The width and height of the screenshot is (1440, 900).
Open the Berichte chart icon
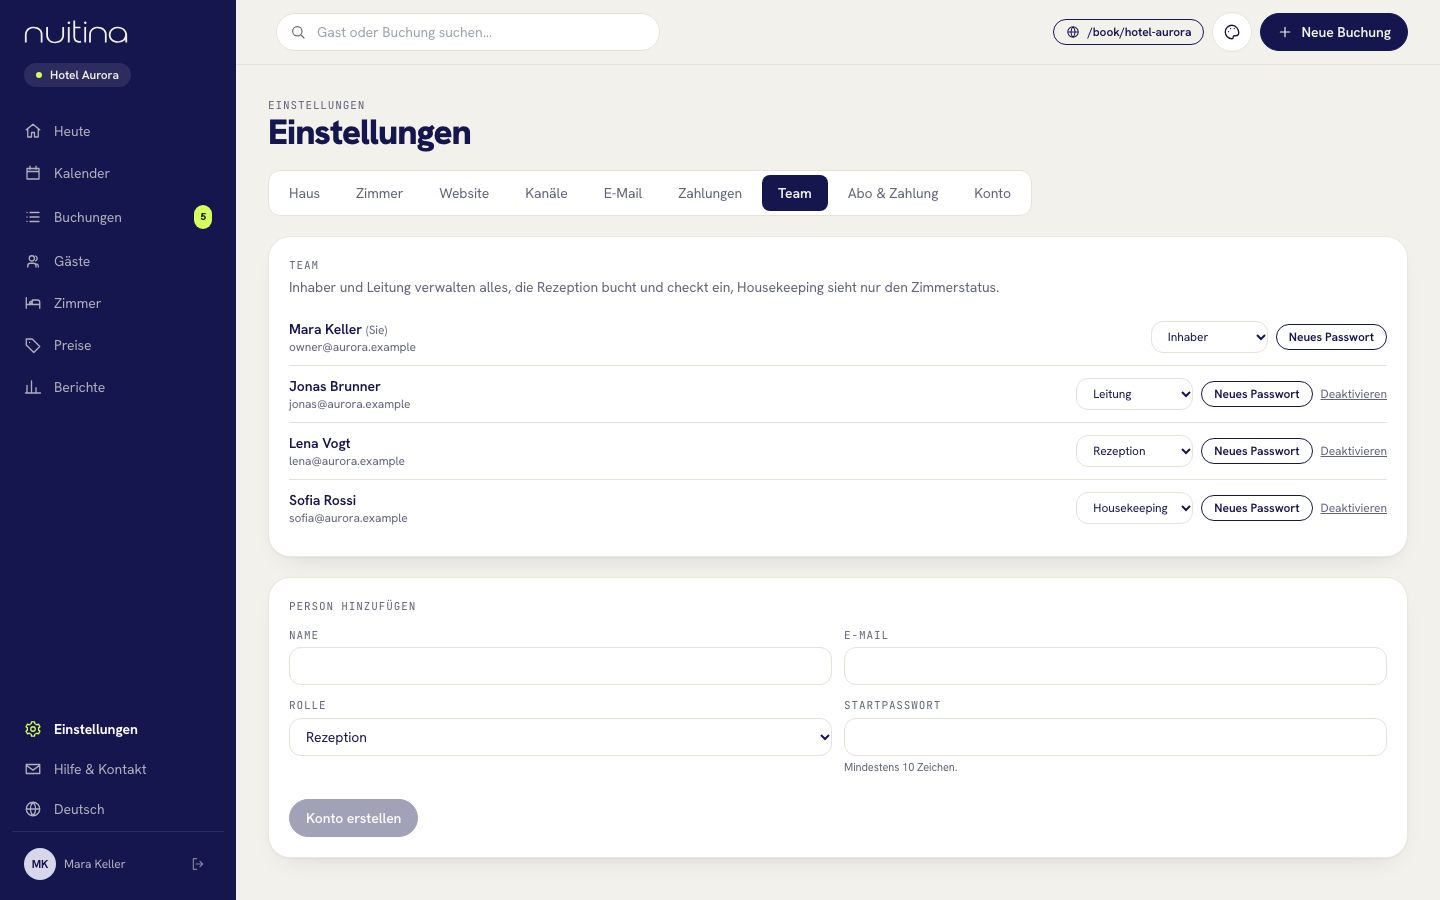33,387
